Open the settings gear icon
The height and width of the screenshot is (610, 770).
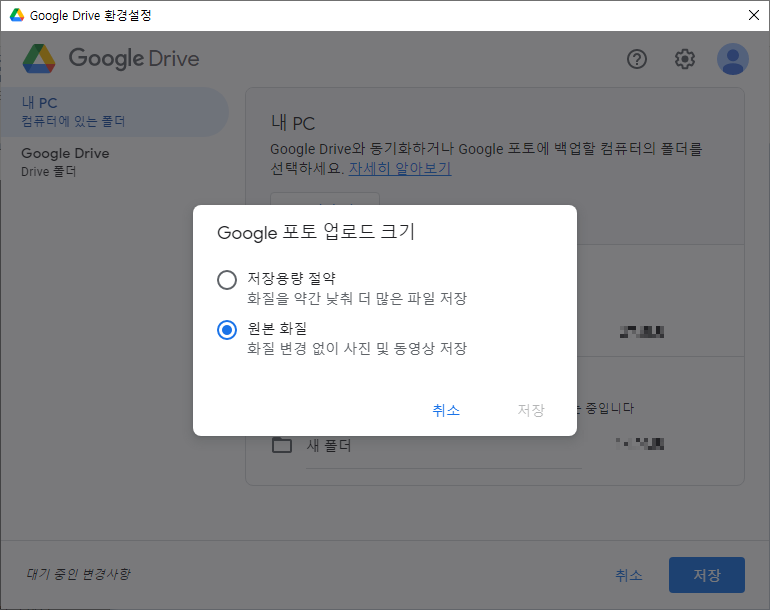pyautogui.click(x=685, y=59)
